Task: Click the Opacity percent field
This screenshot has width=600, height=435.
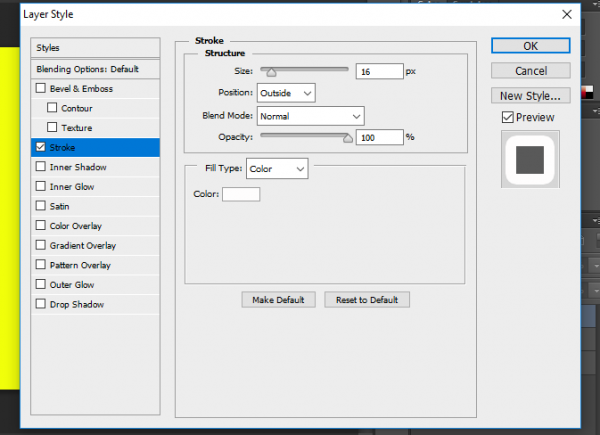Action: [x=380, y=137]
